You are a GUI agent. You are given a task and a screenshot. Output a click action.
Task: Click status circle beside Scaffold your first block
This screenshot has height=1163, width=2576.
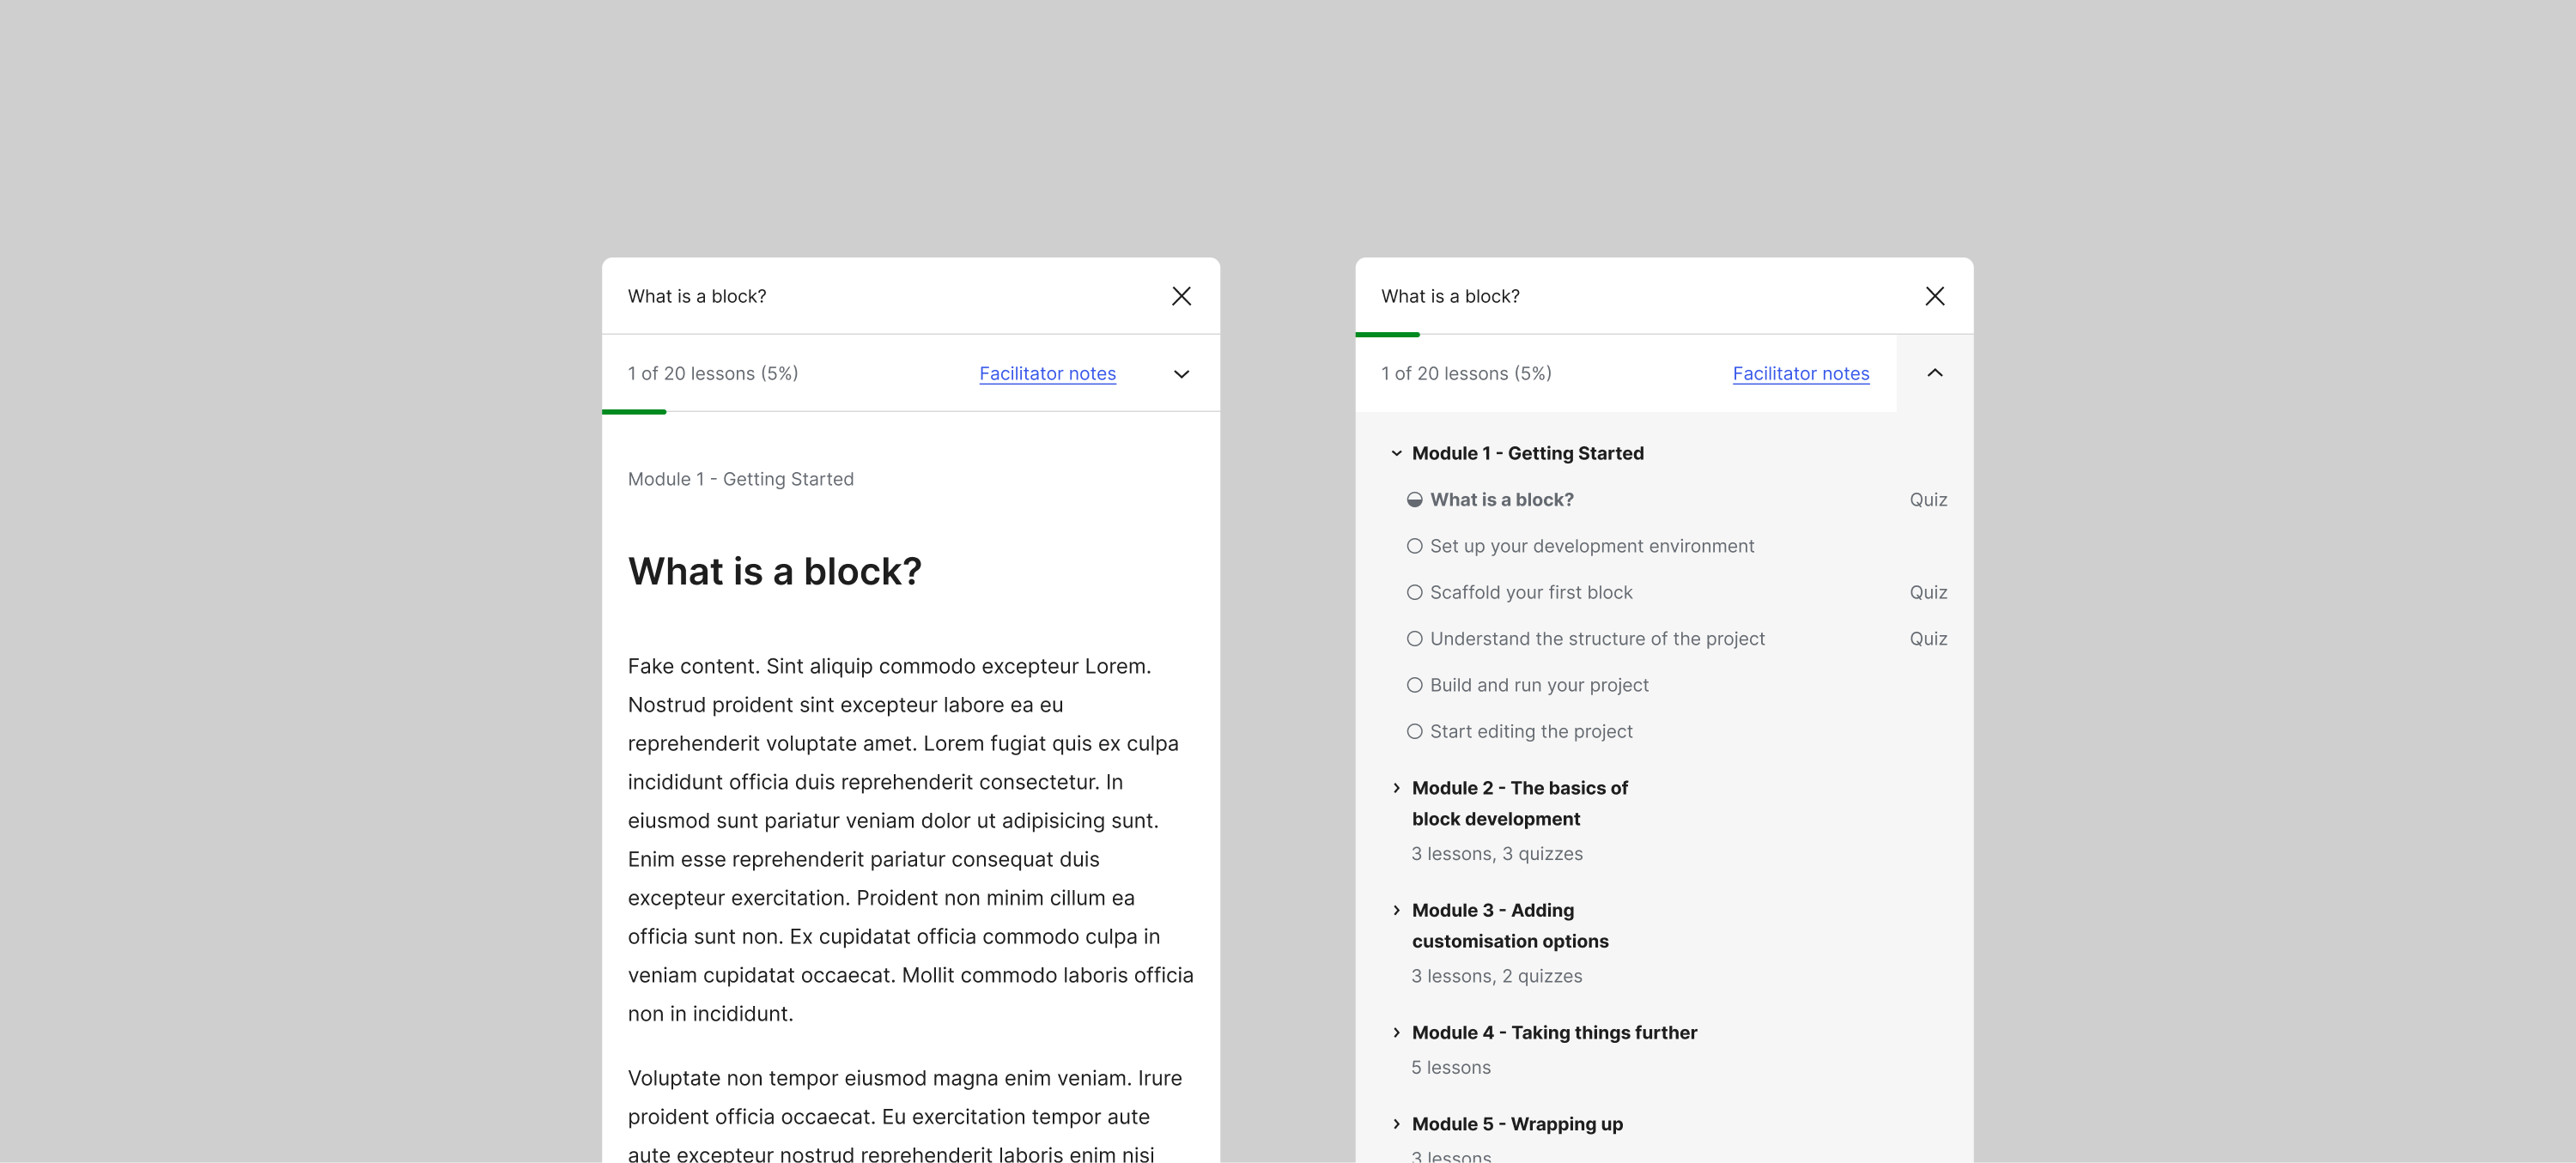click(1414, 592)
